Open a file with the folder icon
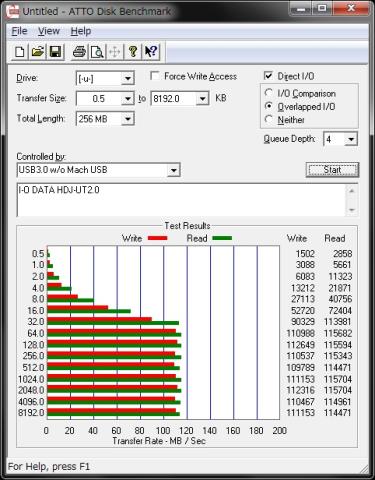 38,52
